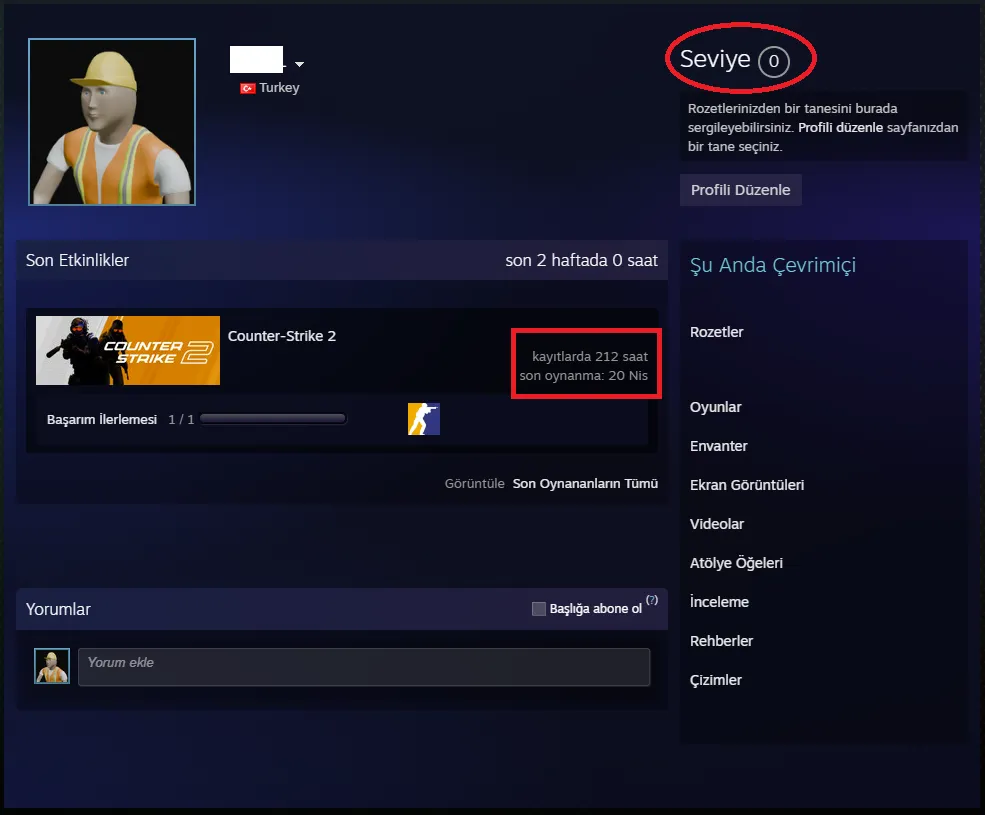
Task: Click the Seviye level 0 badge
Action: click(773, 62)
